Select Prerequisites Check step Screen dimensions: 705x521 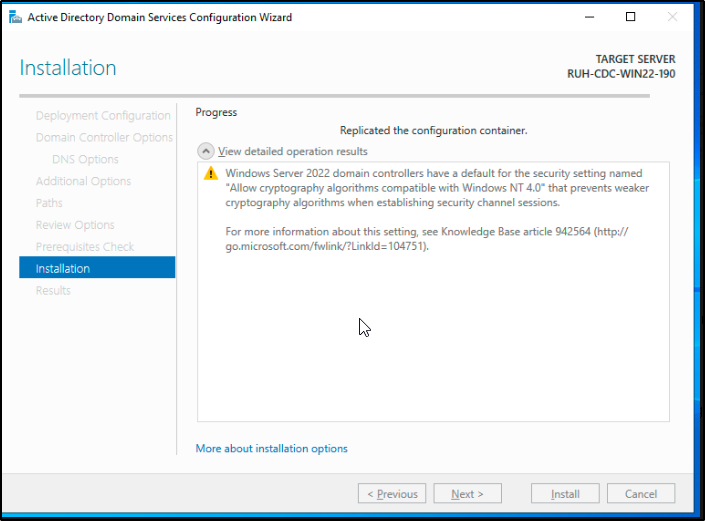(85, 247)
